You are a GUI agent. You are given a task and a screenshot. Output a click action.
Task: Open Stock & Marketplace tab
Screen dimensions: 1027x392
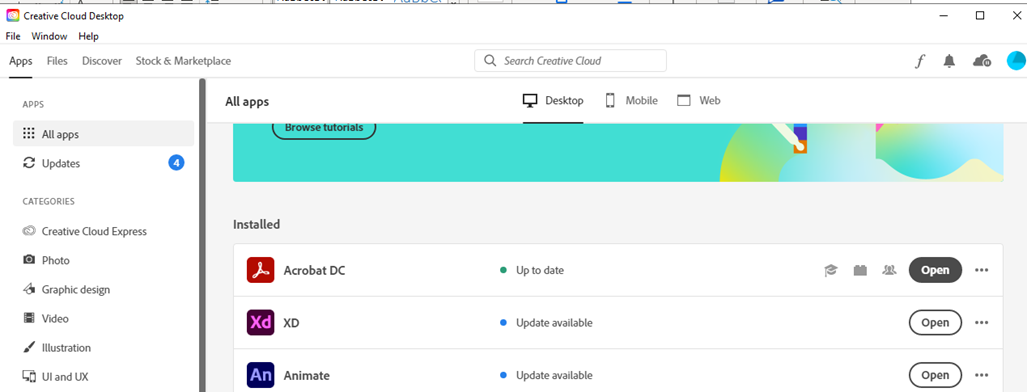(x=183, y=61)
